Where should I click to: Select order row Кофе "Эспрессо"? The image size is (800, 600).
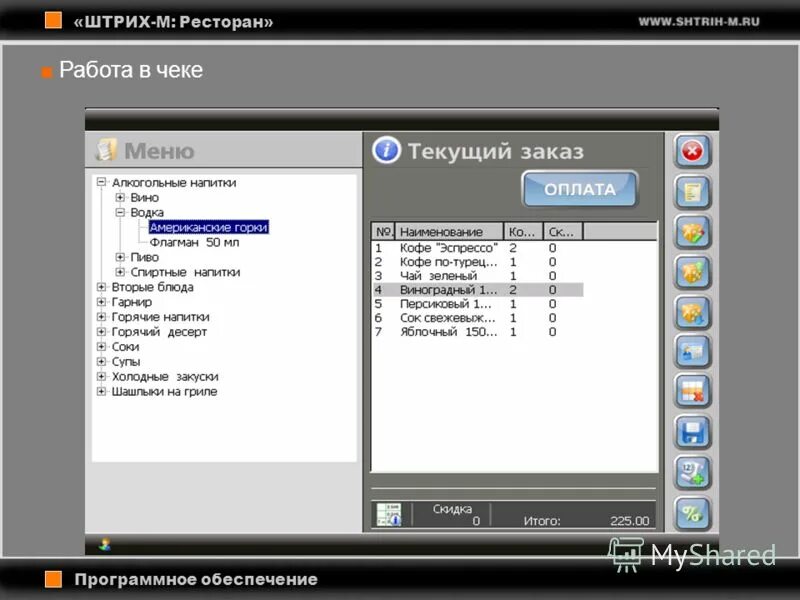(478, 248)
